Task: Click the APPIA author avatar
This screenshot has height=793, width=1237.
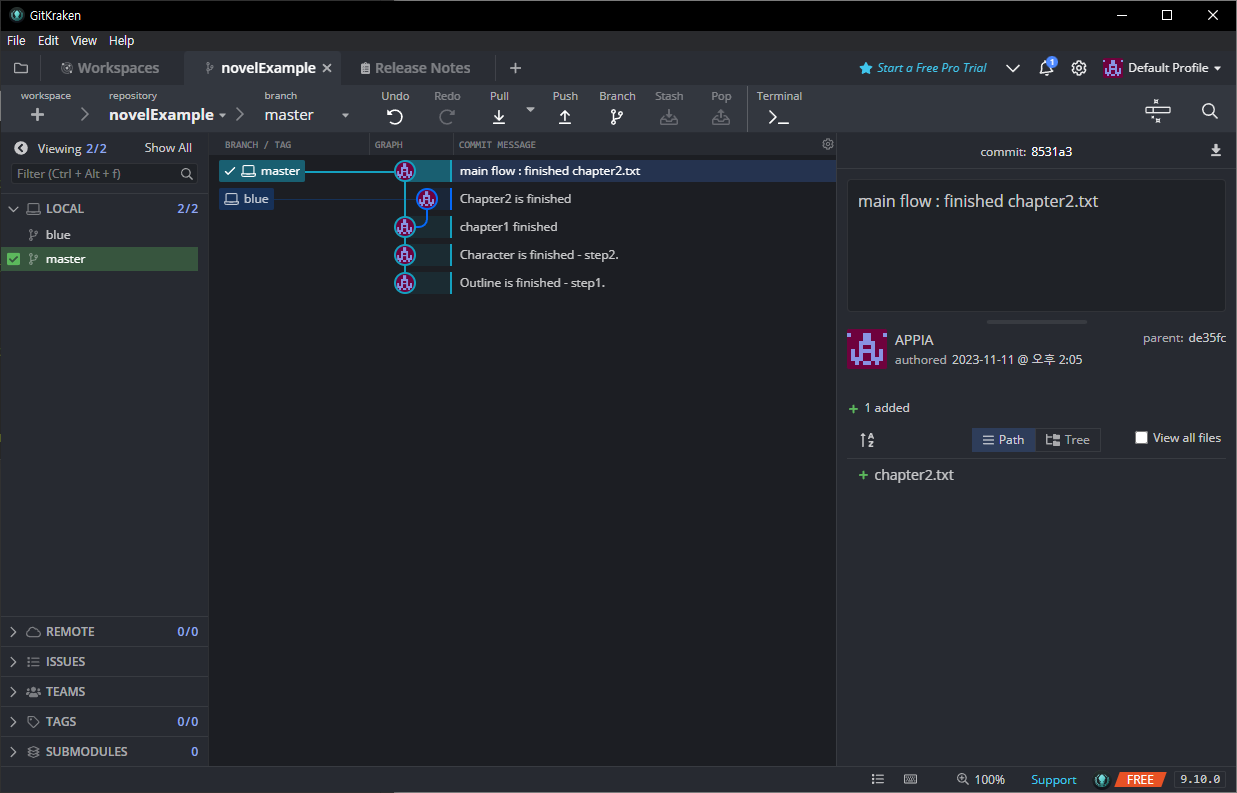Action: pos(867,350)
